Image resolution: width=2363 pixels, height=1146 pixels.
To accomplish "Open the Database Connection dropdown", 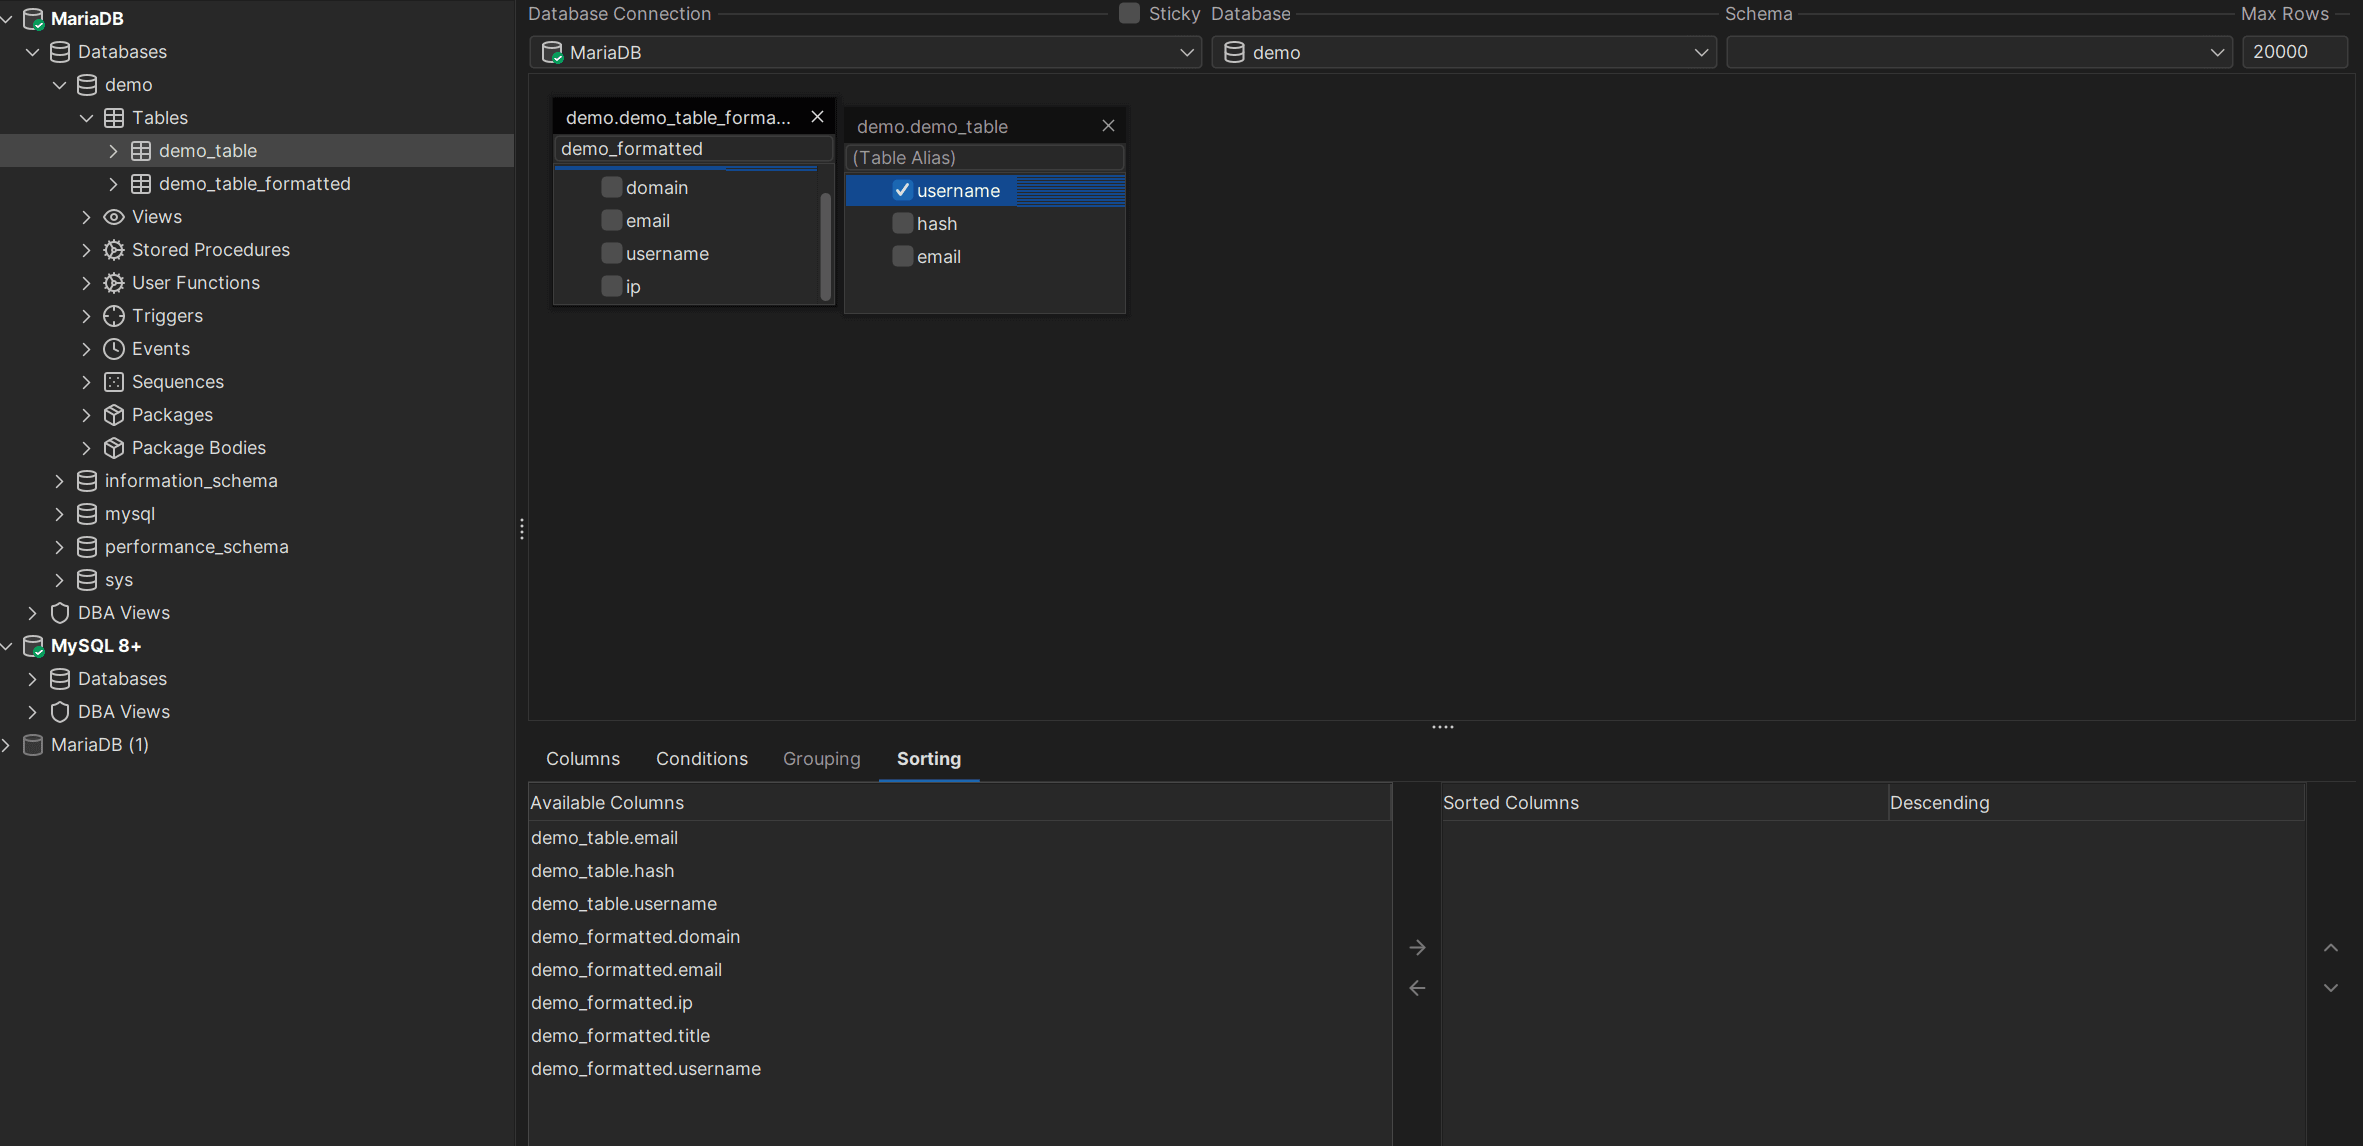I will [865, 52].
